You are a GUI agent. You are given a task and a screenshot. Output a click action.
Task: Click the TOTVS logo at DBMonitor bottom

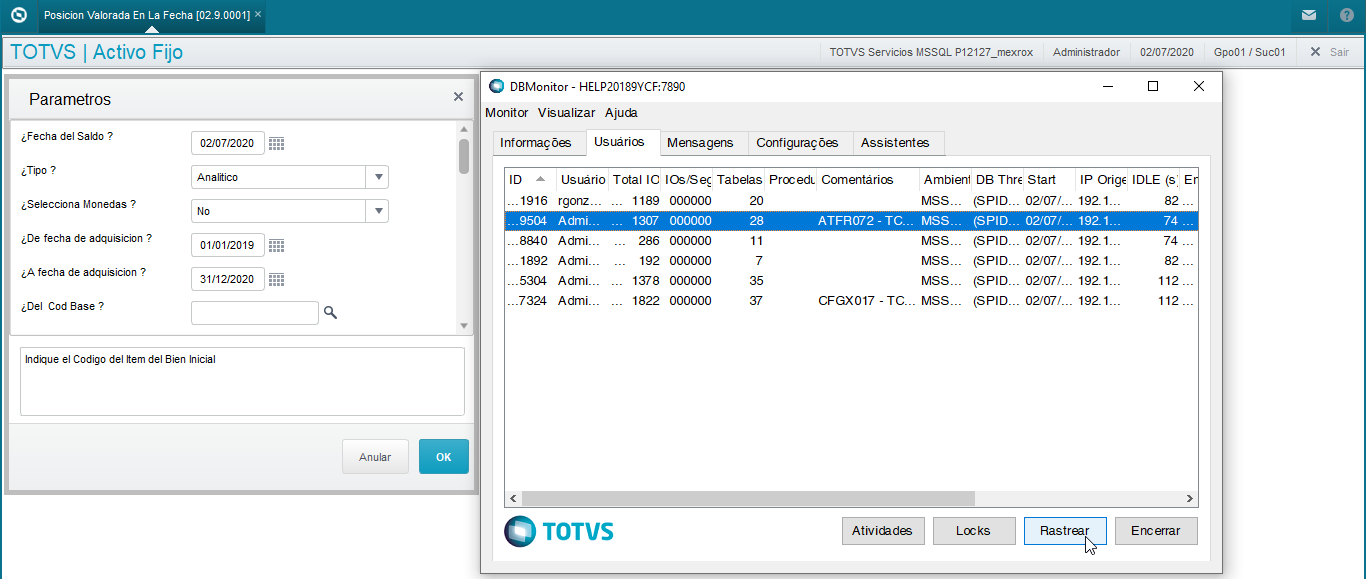[559, 531]
